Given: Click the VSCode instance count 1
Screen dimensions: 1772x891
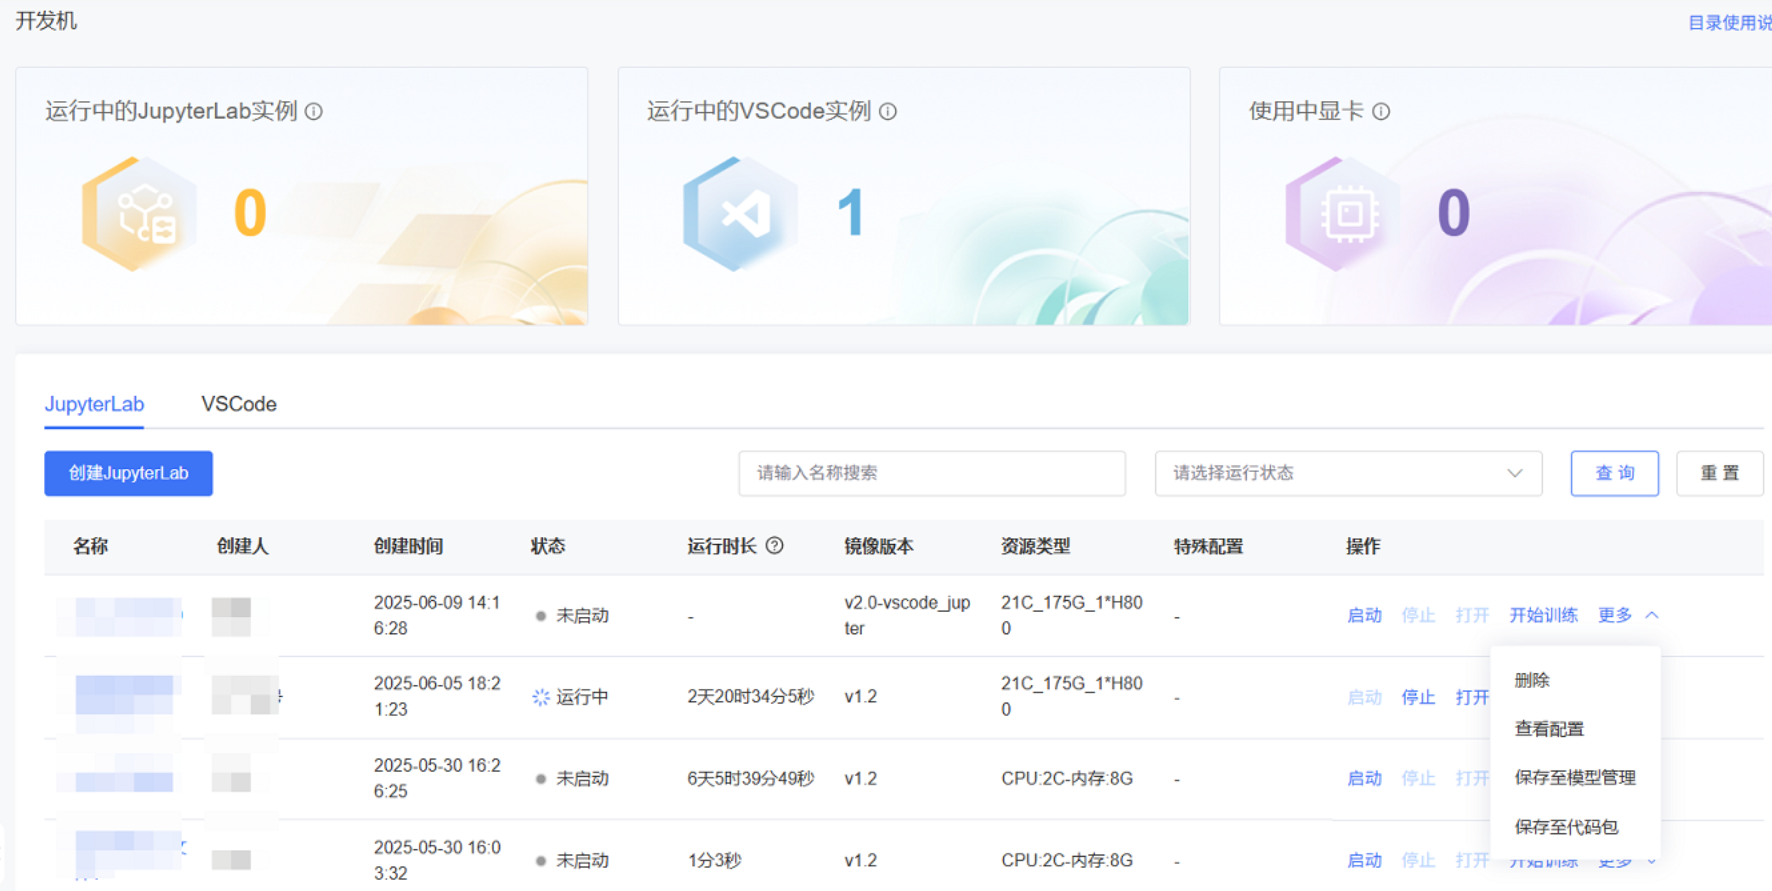Looking at the screenshot, I should click(x=851, y=213).
